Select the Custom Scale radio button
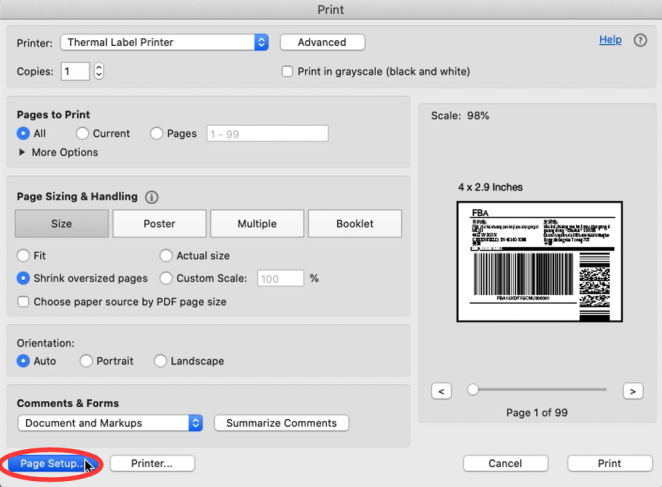Image resolution: width=662 pixels, height=487 pixels. click(x=166, y=278)
